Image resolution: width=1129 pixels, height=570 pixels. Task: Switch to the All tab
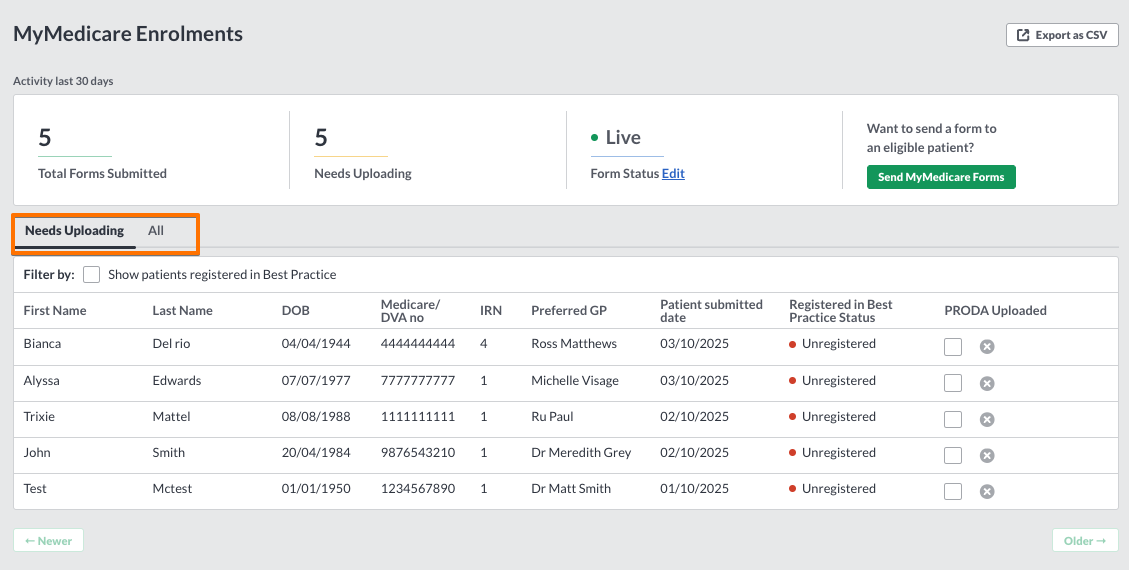pyautogui.click(x=156, y=231)
